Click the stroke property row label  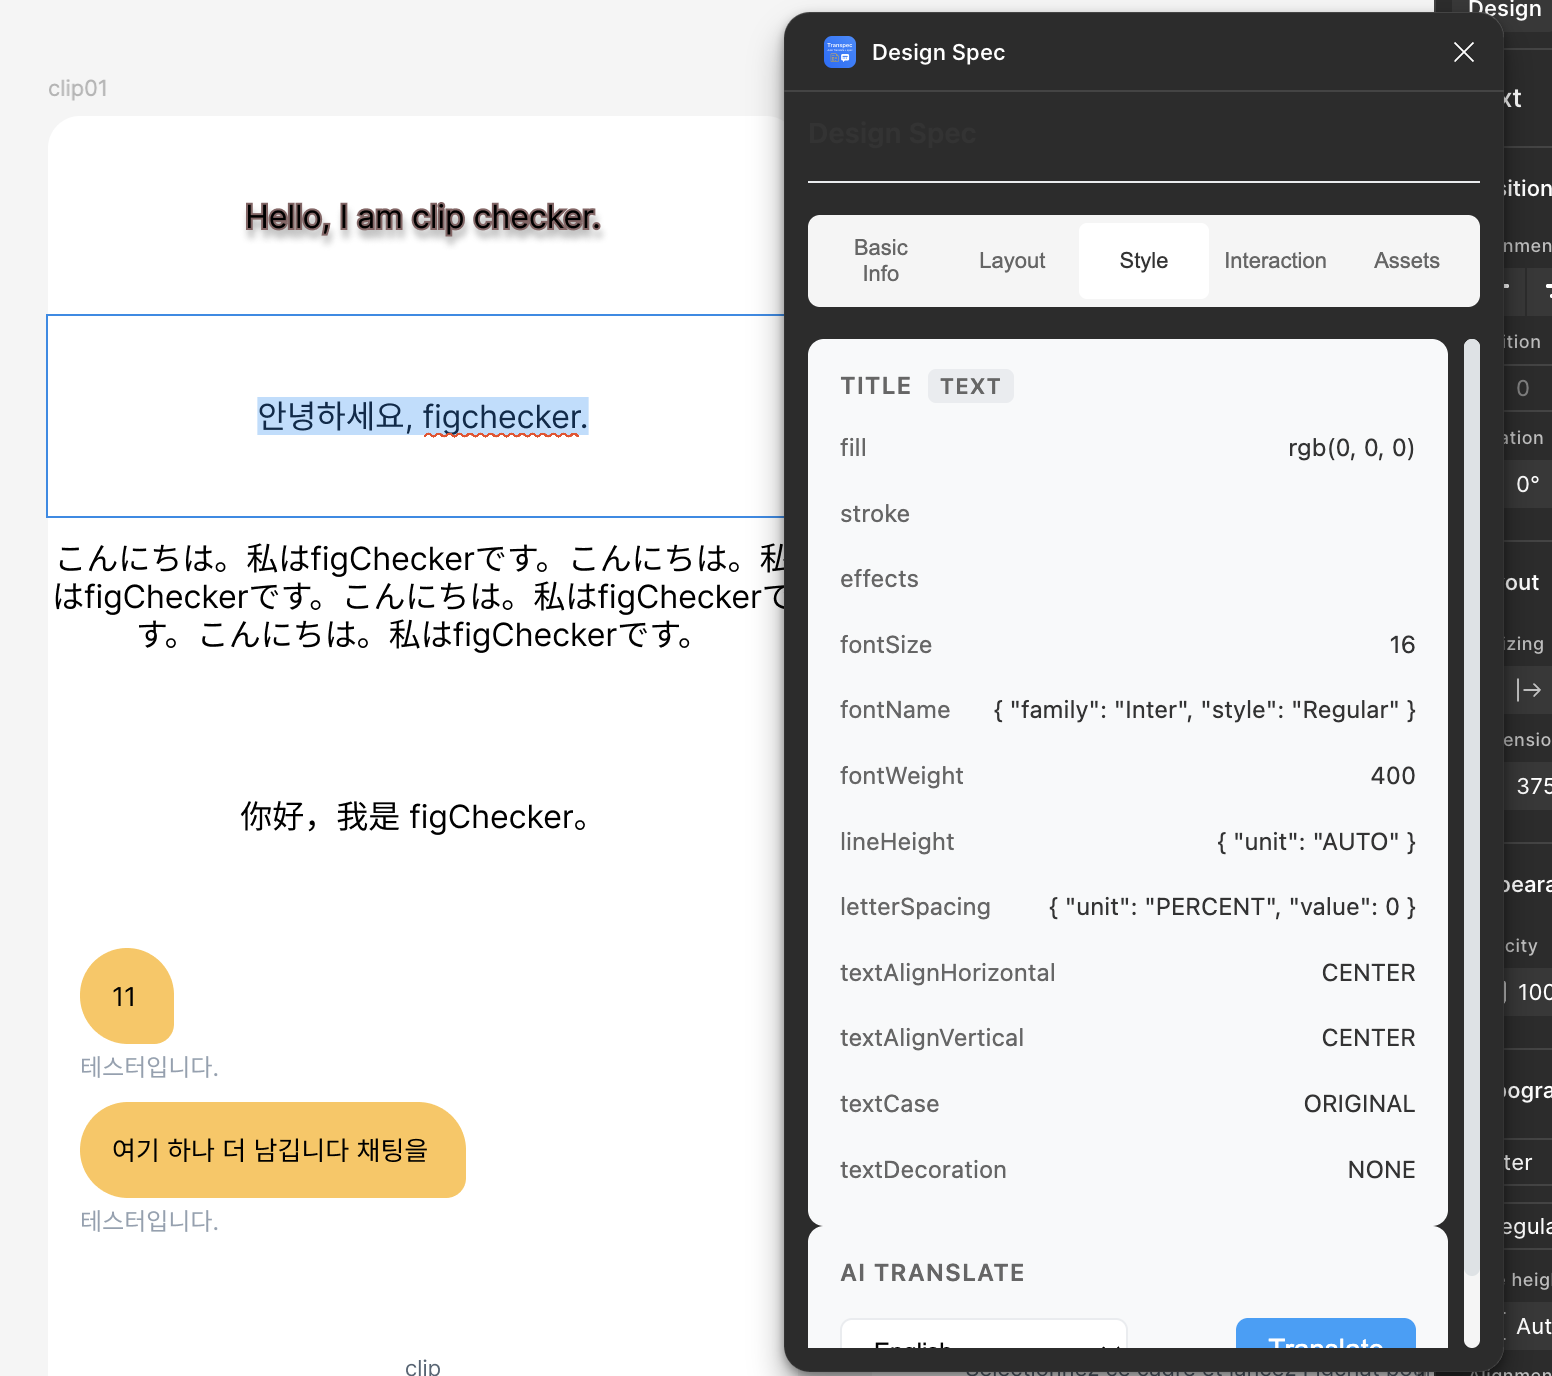click(x=875, y=514)
